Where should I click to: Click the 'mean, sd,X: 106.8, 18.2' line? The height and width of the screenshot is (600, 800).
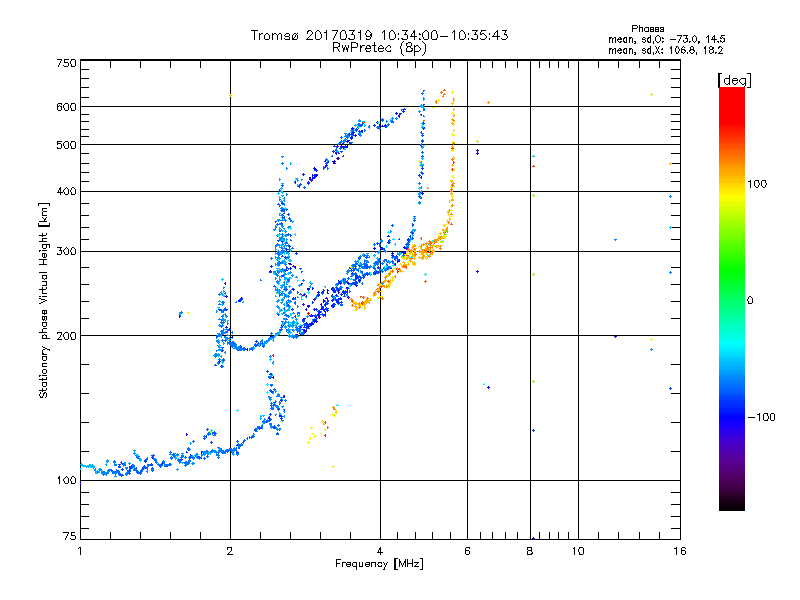click(x=665, y=50)
